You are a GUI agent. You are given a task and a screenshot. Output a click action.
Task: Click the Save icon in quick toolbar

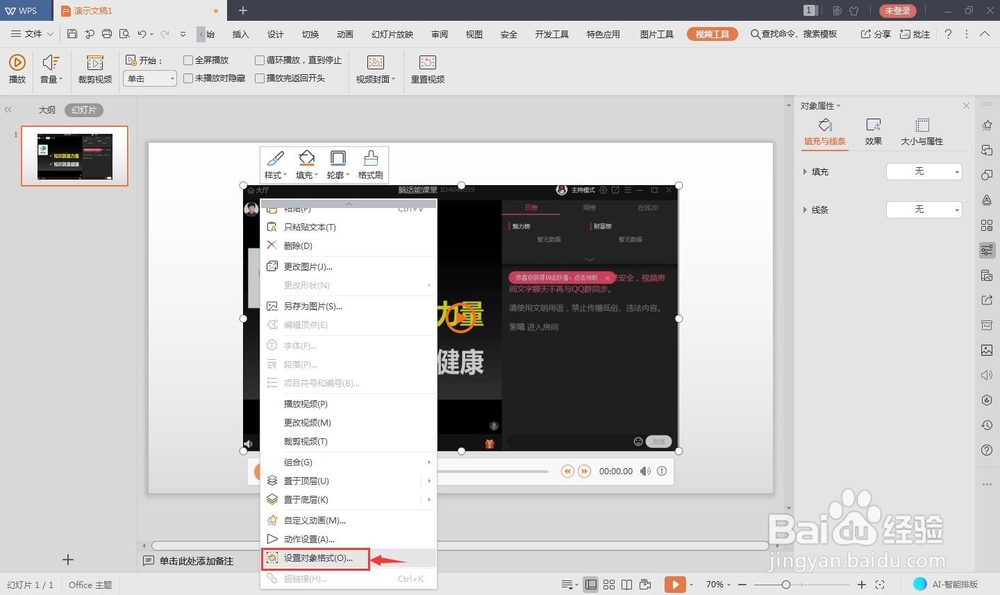tap(72, 34)
